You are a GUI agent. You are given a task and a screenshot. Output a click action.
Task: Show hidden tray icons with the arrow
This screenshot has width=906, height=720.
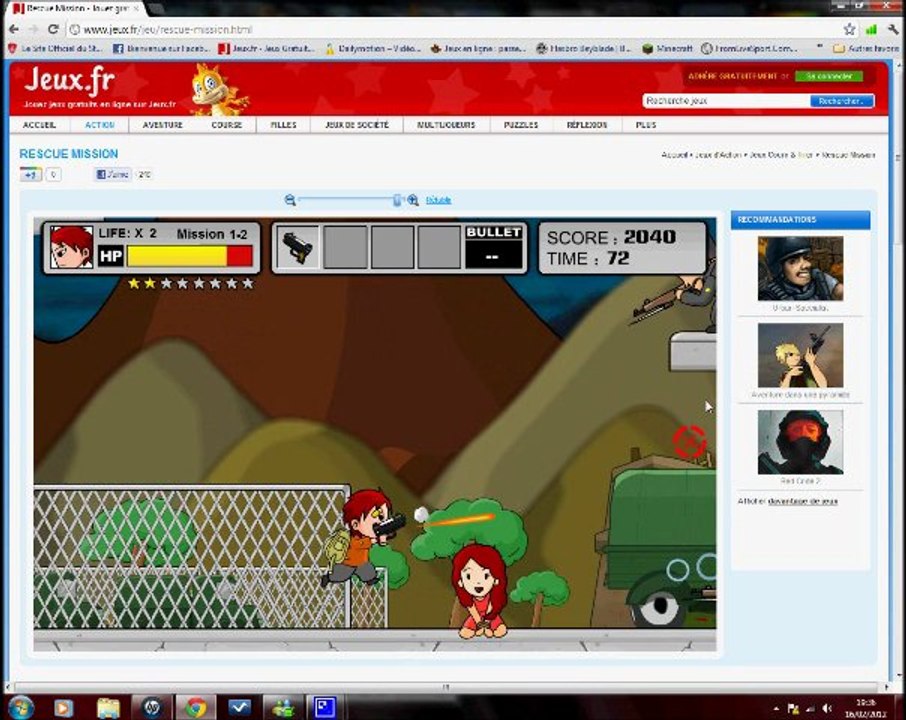776,708
